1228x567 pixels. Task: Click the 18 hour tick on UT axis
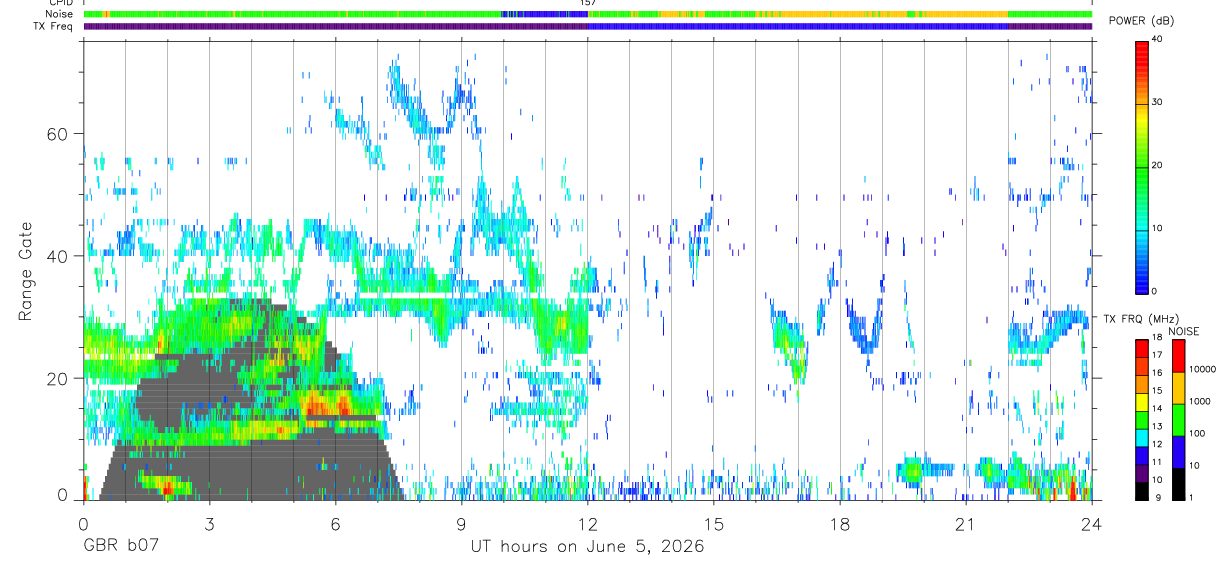coord(840,522)
